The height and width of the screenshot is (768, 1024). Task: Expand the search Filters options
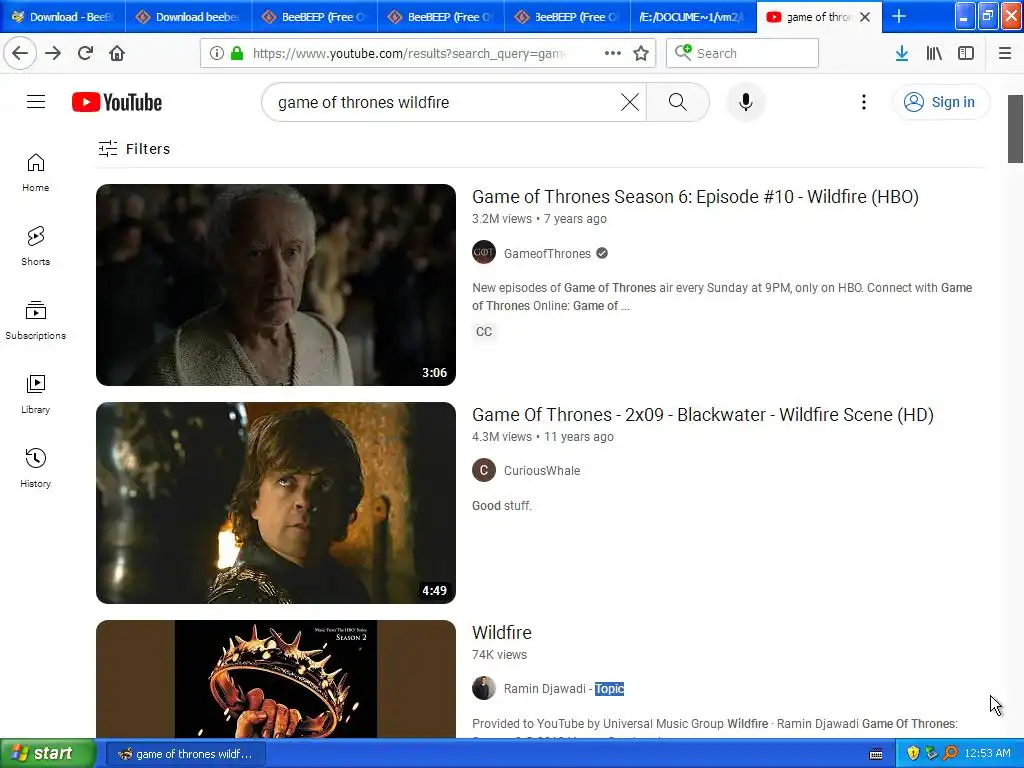(134, 149)
